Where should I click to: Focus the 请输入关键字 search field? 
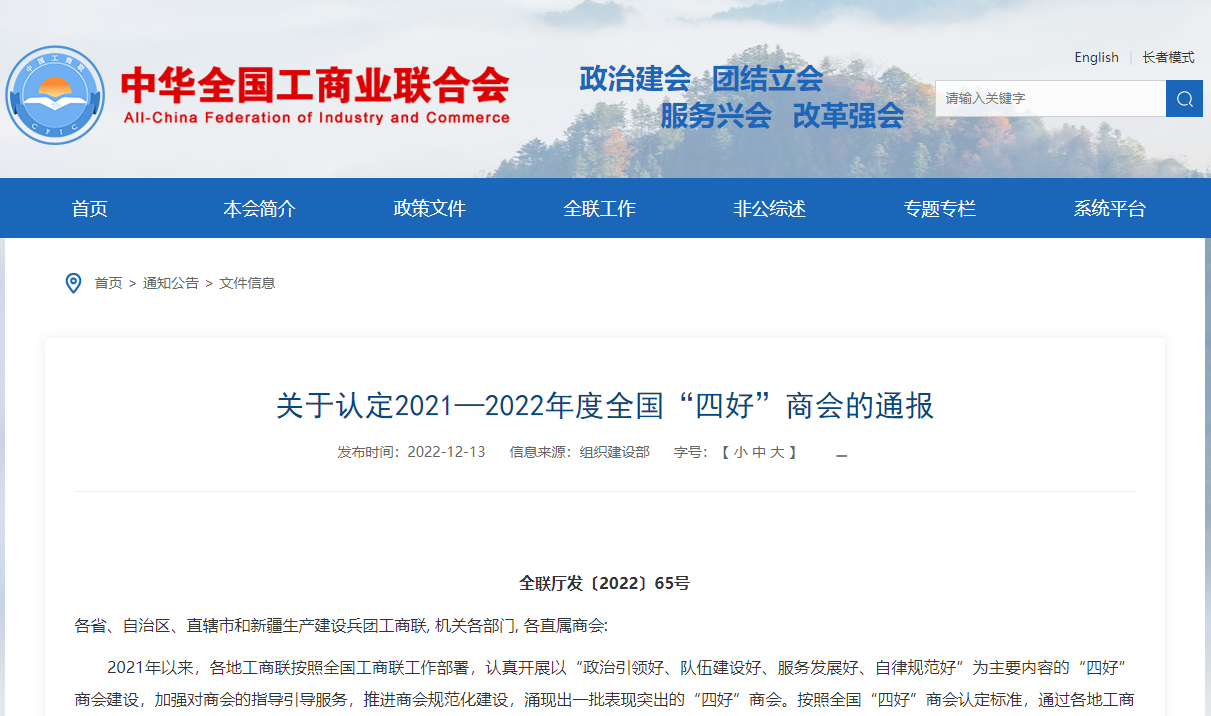(1050, 98)
